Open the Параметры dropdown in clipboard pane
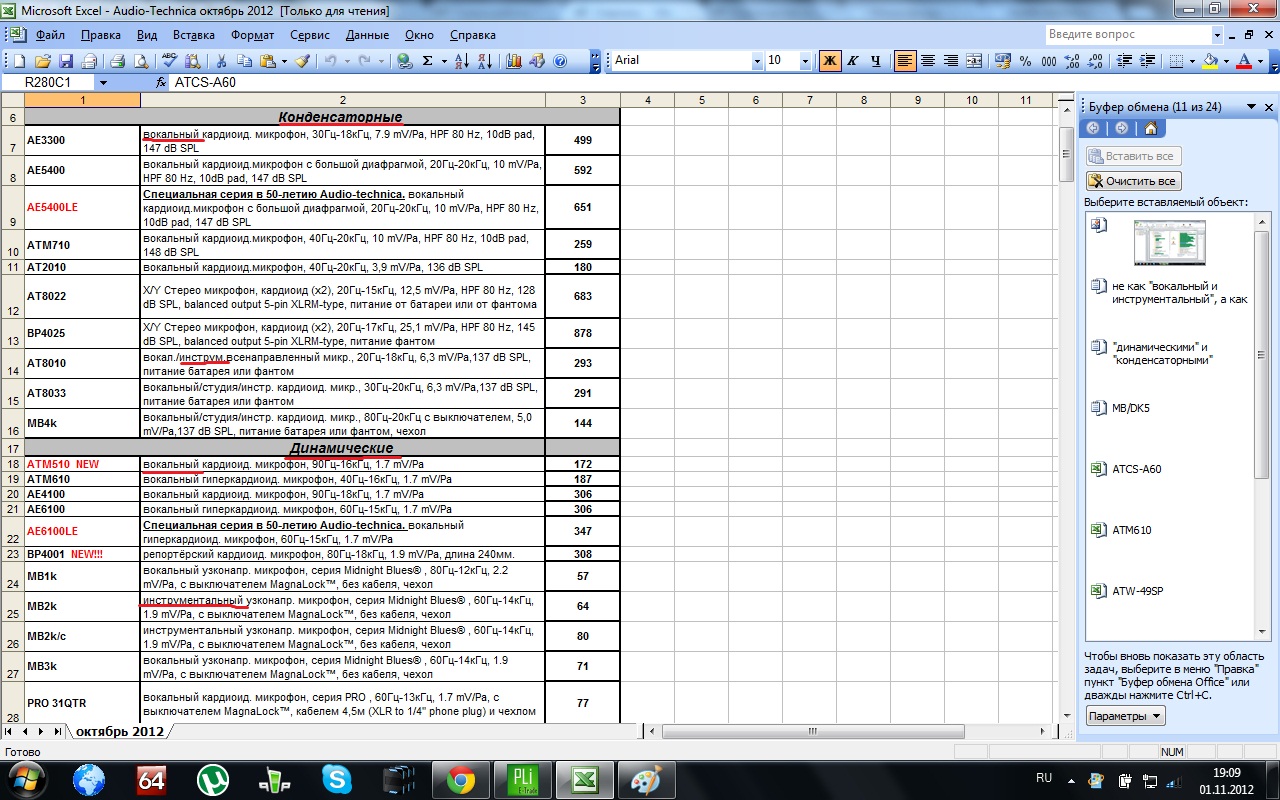 pos(1126,716)
